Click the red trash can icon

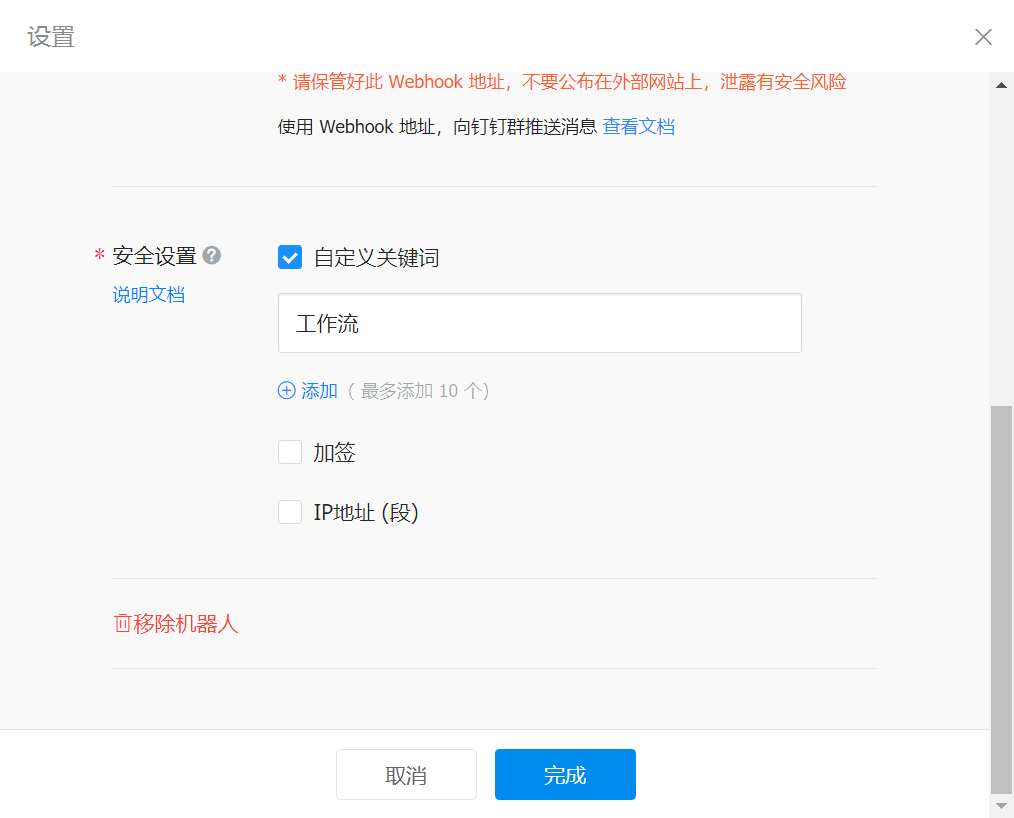(x=122, y=624)
